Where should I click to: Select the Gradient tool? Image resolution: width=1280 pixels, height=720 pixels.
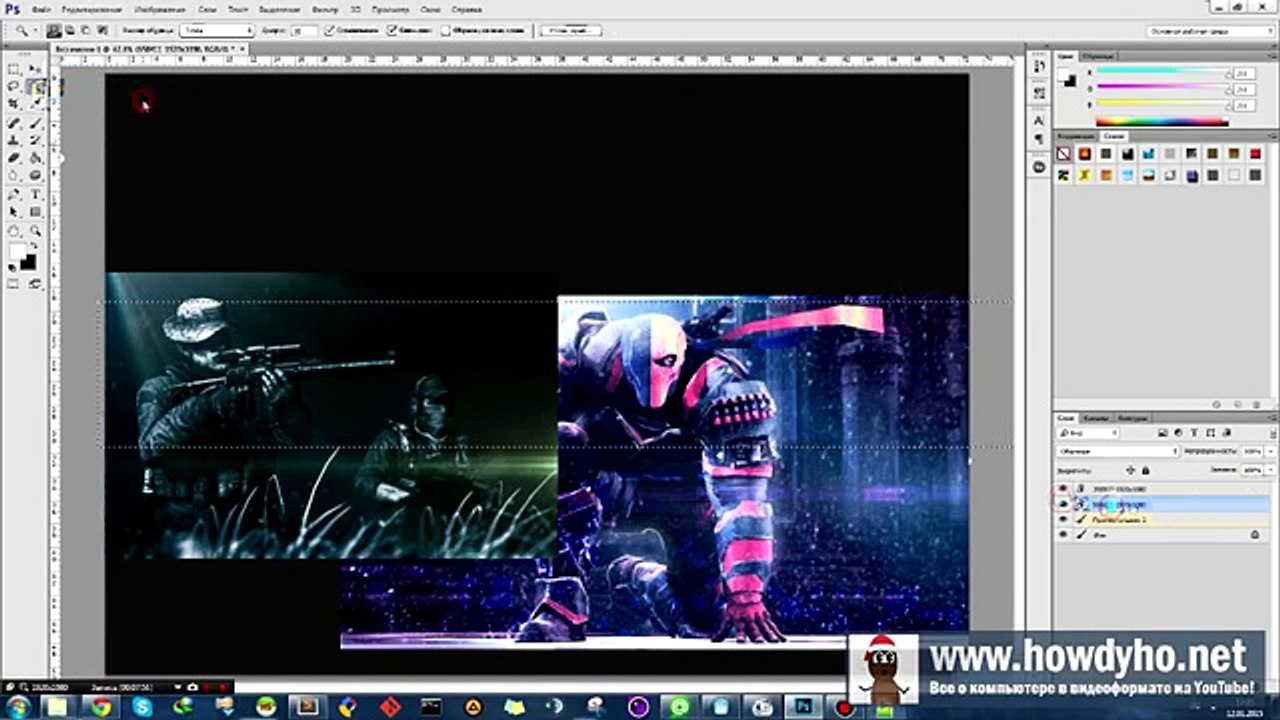pyautogui.click(x=35, y=158)
